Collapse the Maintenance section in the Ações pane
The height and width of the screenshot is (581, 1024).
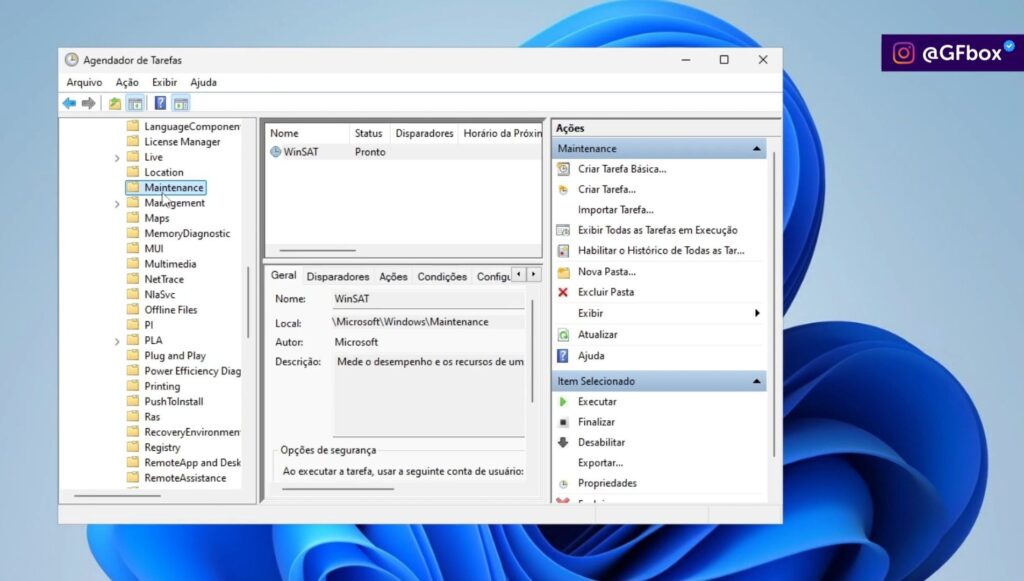pos(756,149)
